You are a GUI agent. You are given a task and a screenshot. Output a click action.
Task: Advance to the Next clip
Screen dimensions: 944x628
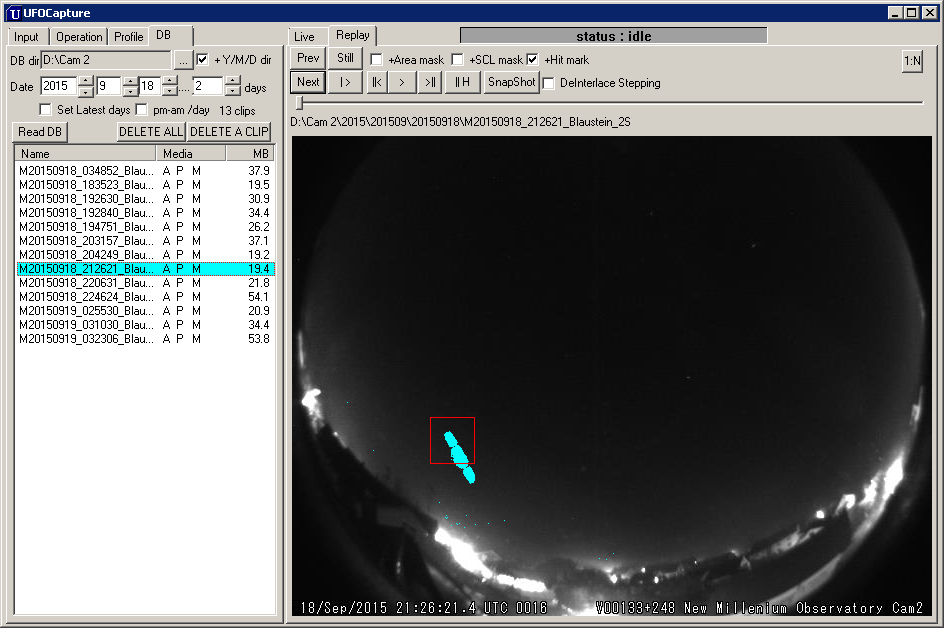[x=308, y=82]
